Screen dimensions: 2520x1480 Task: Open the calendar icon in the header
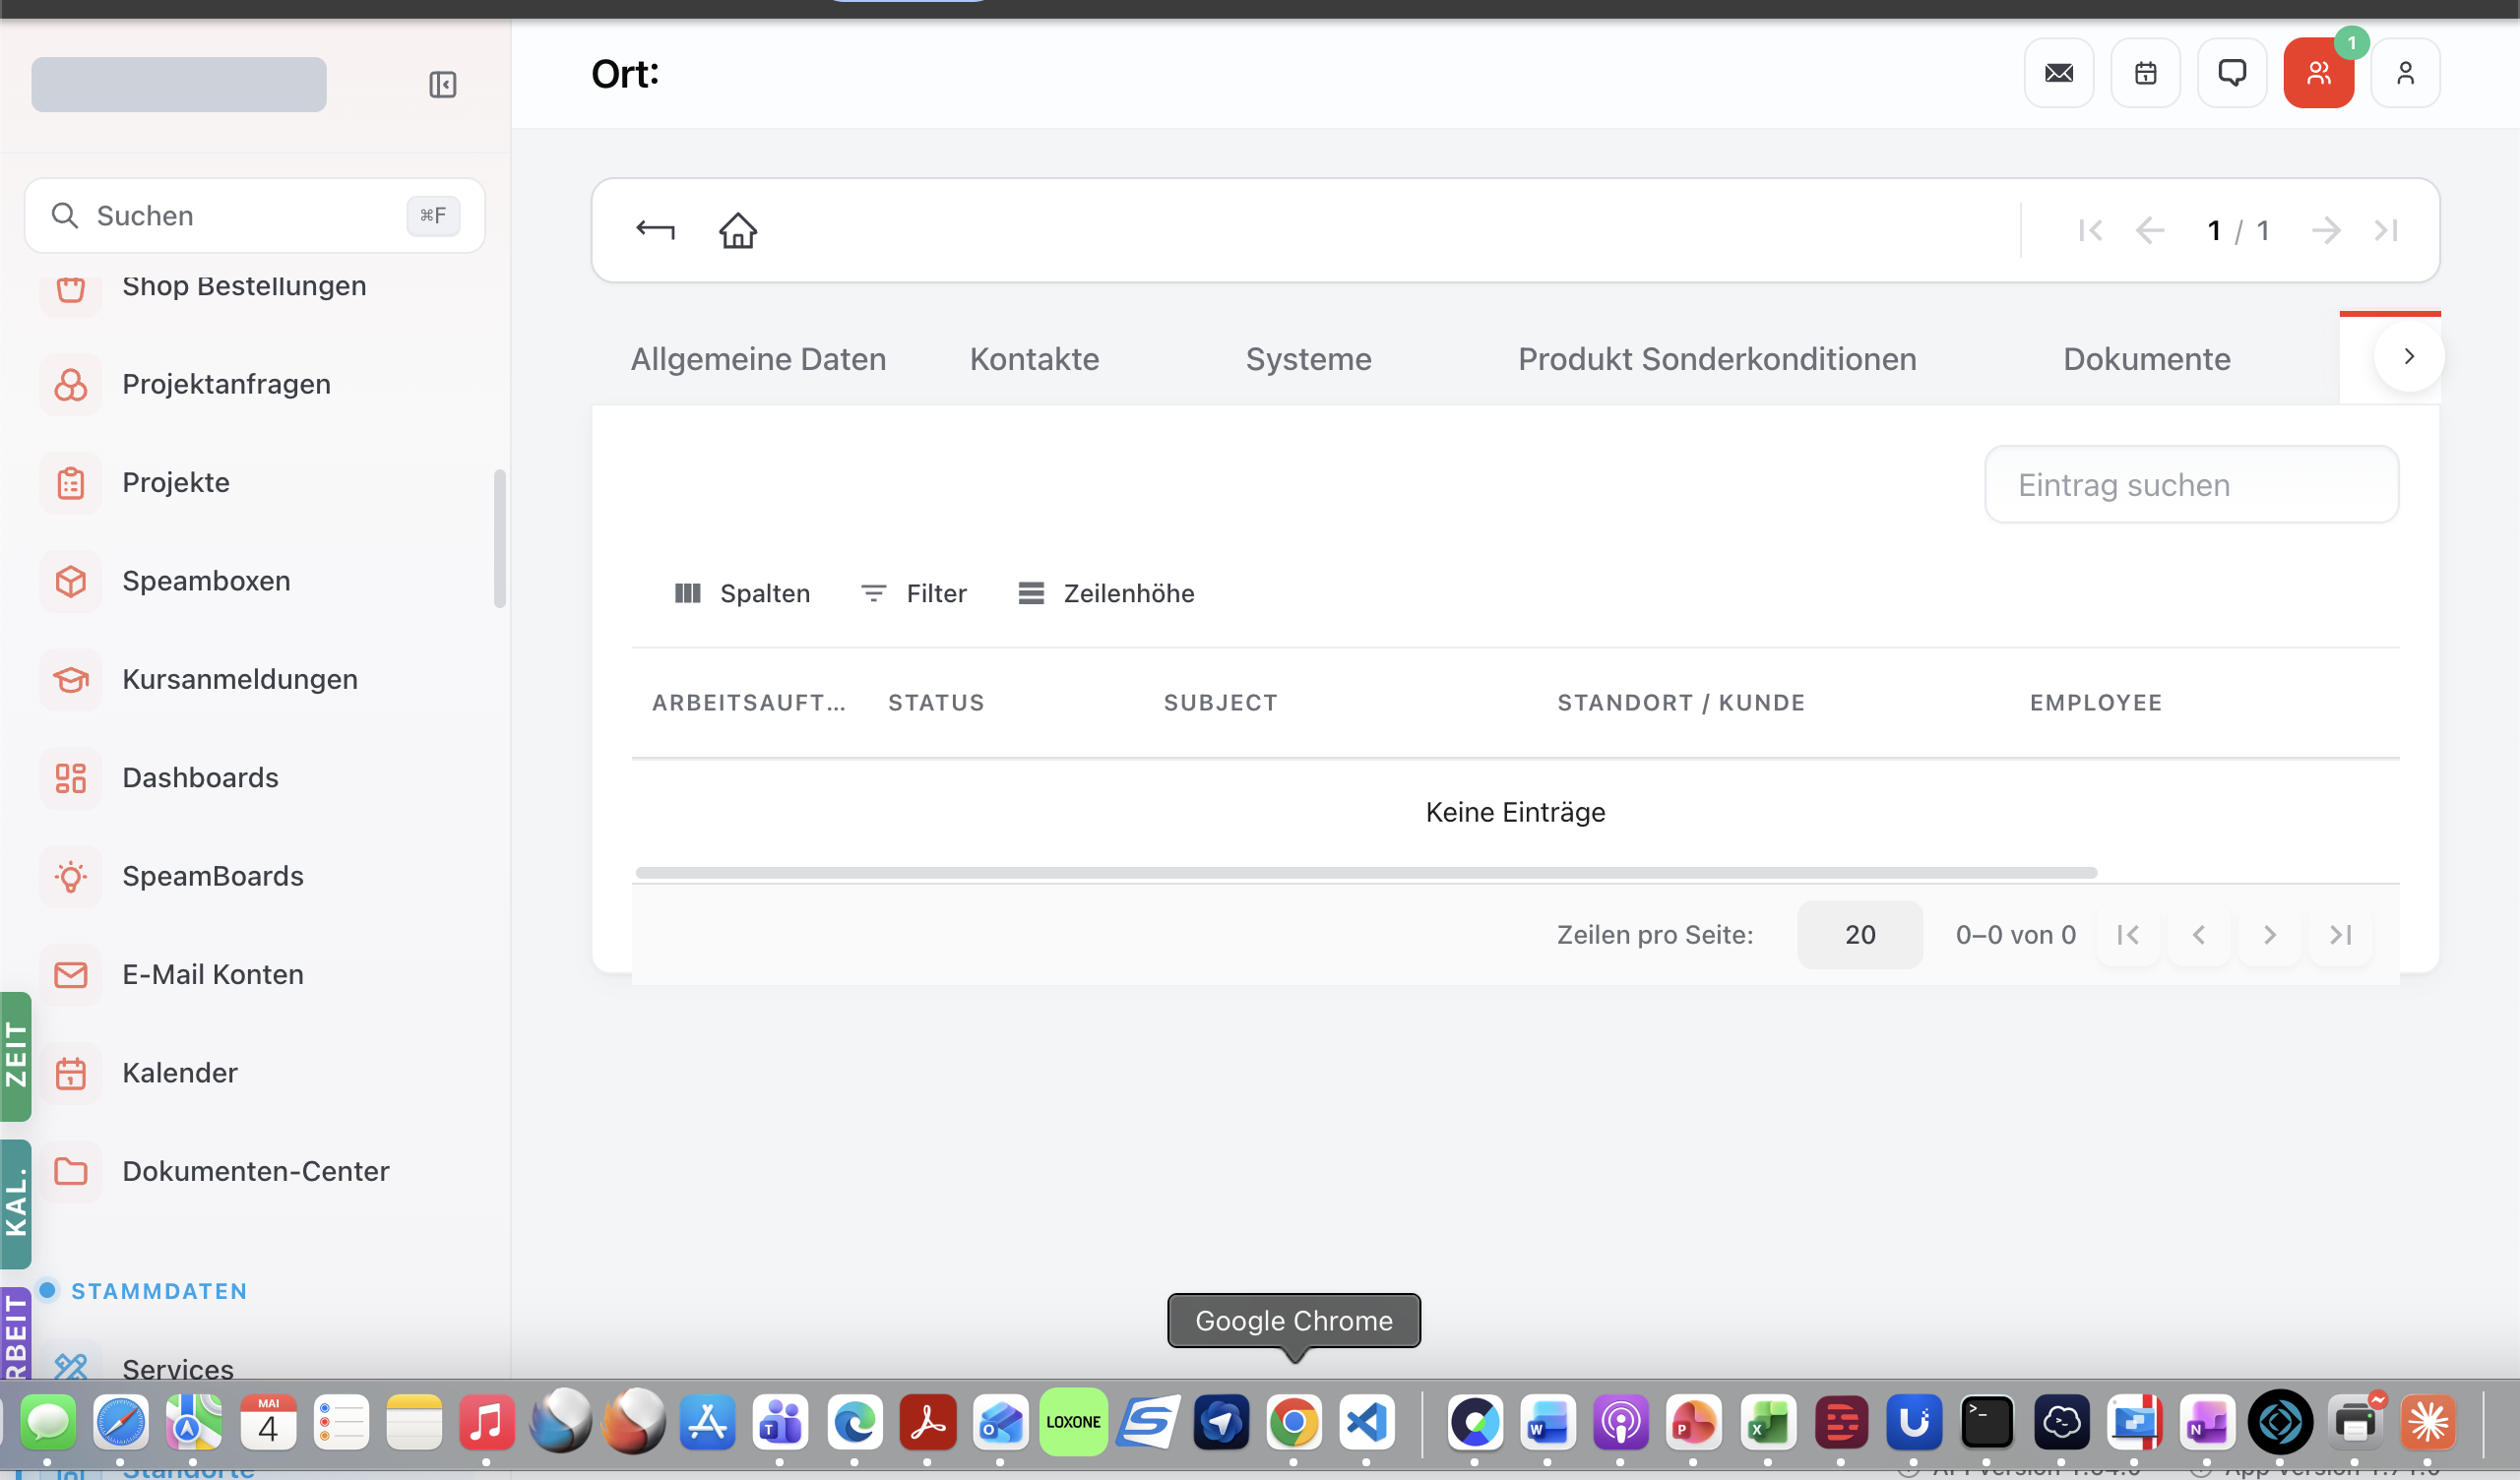click(2145, 73)
